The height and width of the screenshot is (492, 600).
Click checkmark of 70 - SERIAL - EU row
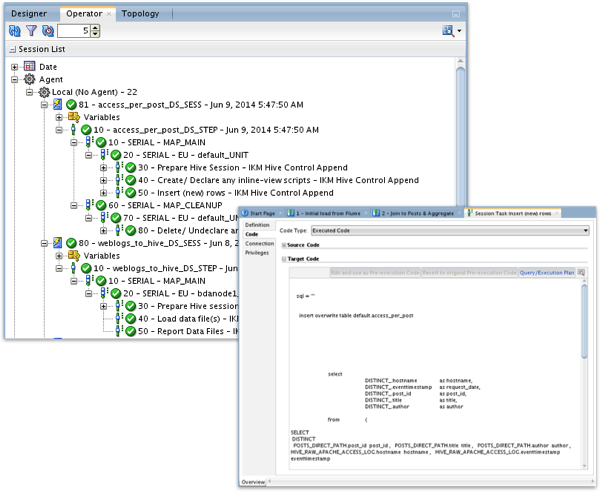pos(116,218)
